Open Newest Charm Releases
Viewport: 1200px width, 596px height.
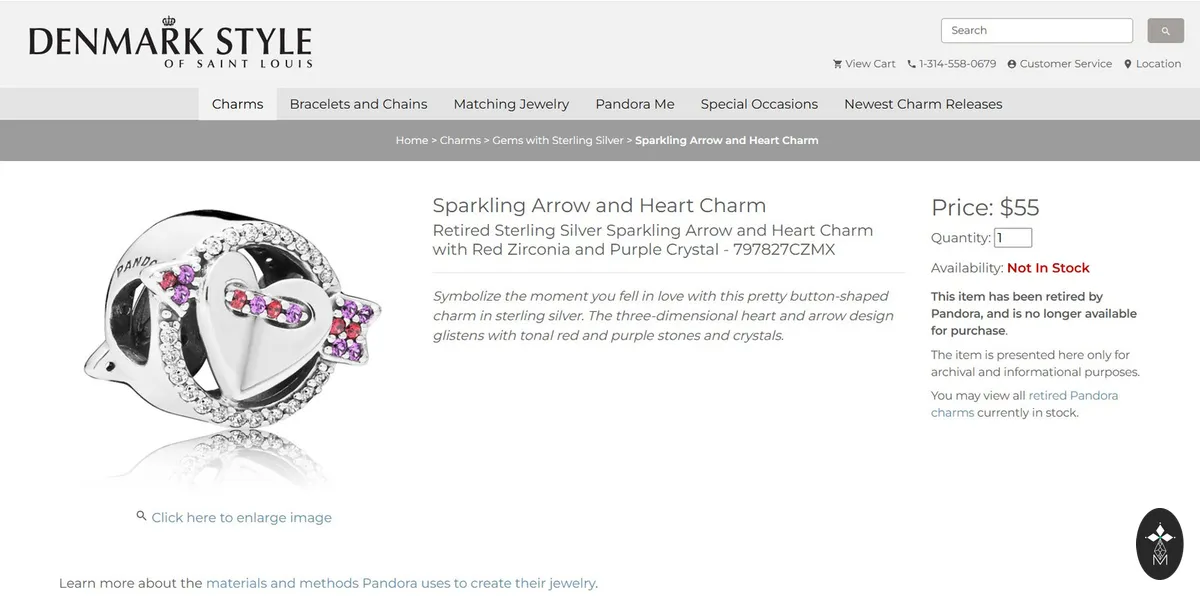923,104
